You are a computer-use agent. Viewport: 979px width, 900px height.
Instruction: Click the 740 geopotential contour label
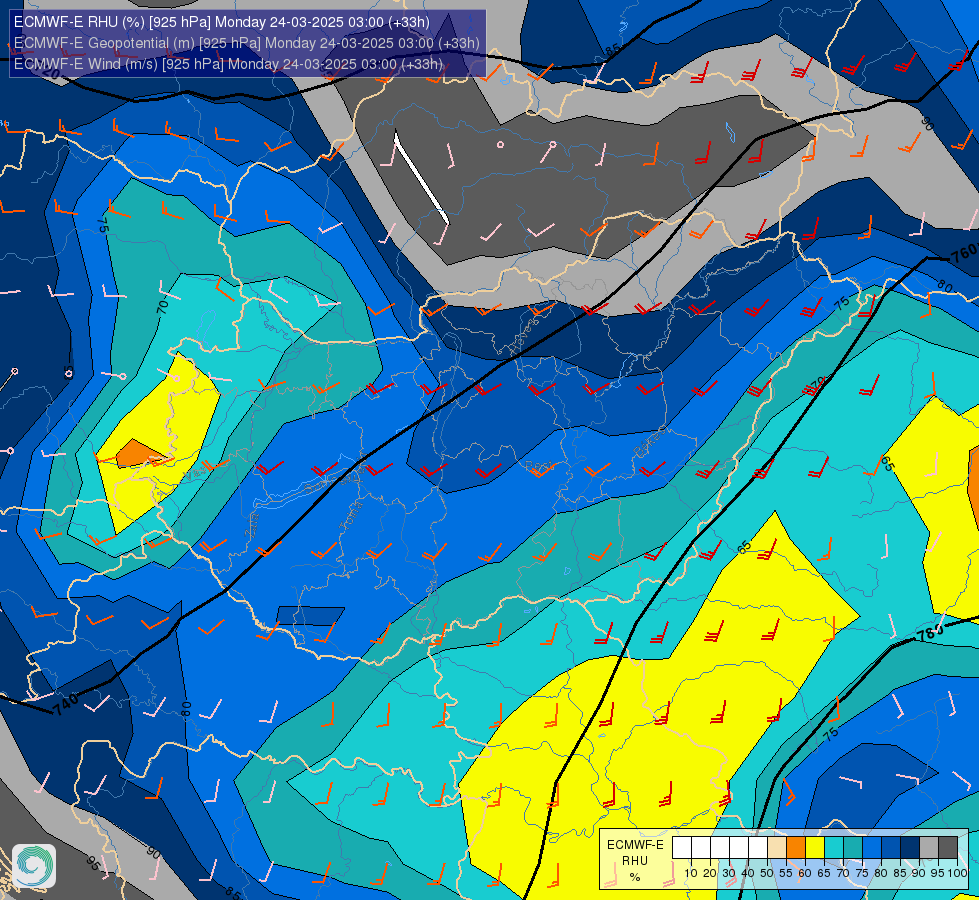66,705
